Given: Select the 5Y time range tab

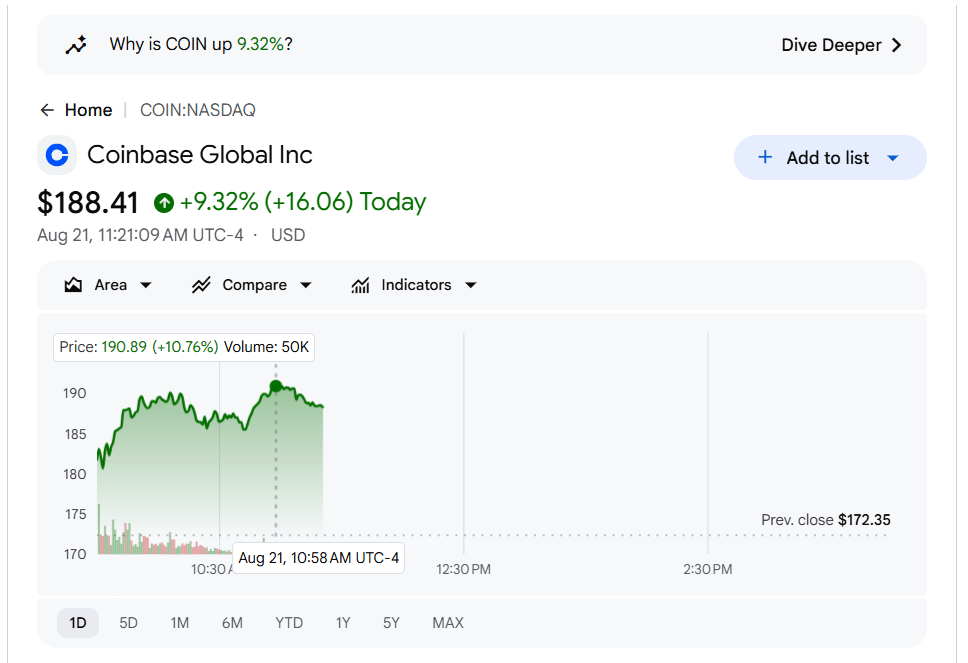Looking at the screenshot, I should coord(391,623).
